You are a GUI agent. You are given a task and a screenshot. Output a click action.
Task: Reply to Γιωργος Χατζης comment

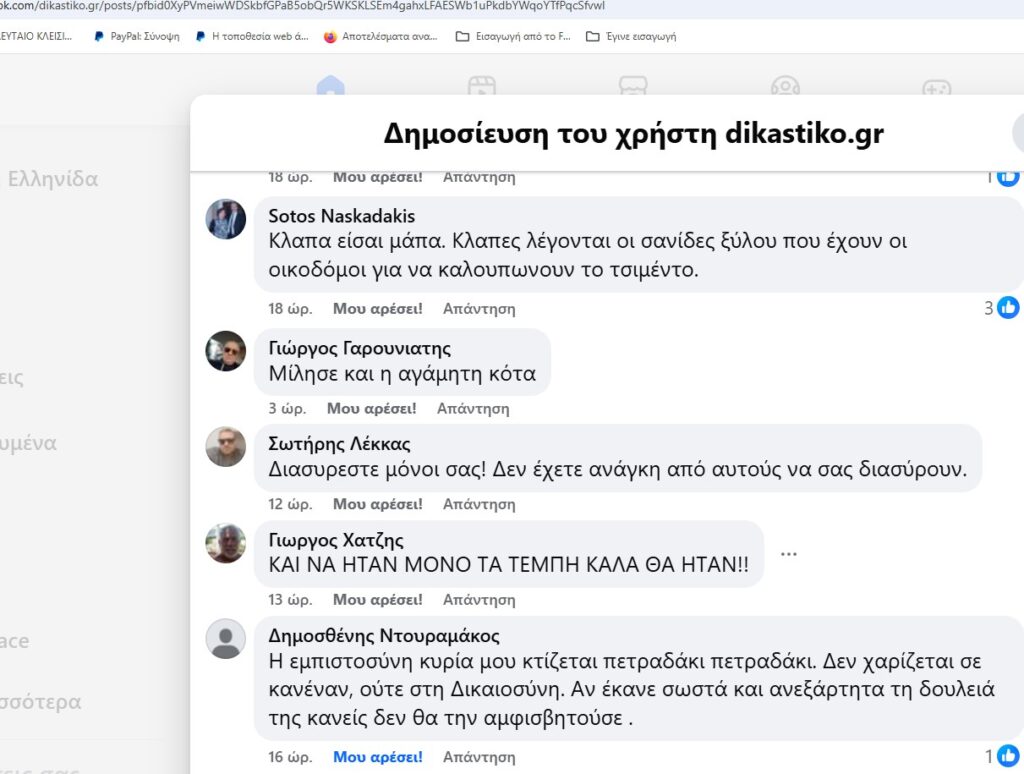479,599
